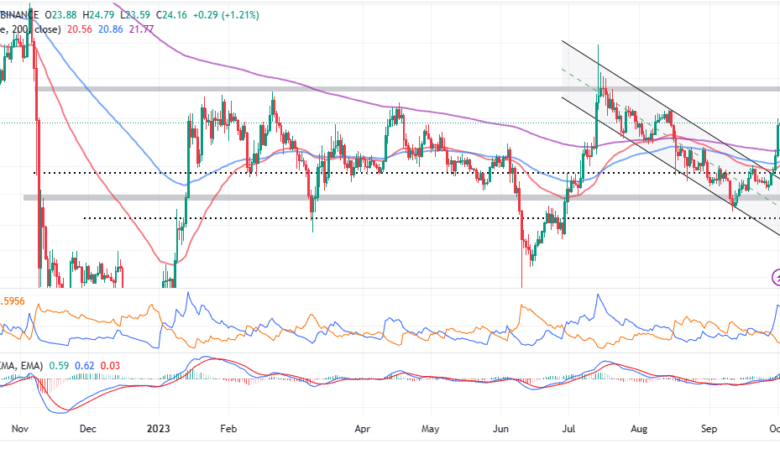Image resolution: width=780 pixels, height=470 pixels.
Task: Select the upper gray horizontal resistance zone
Action: [x=300, y=89]
